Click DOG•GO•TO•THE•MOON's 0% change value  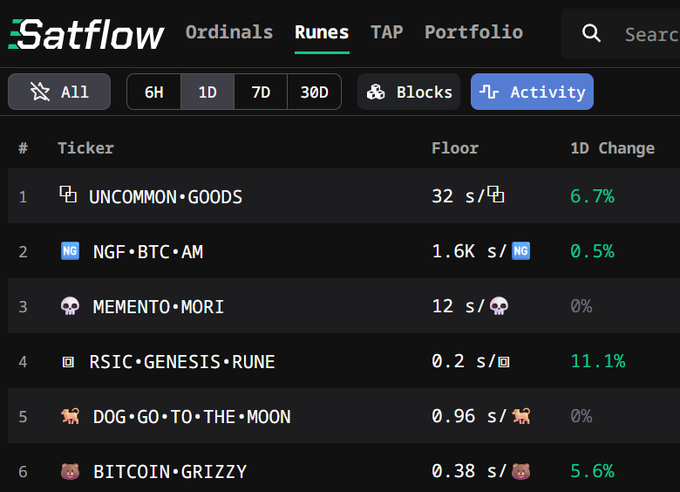point(581,416)
